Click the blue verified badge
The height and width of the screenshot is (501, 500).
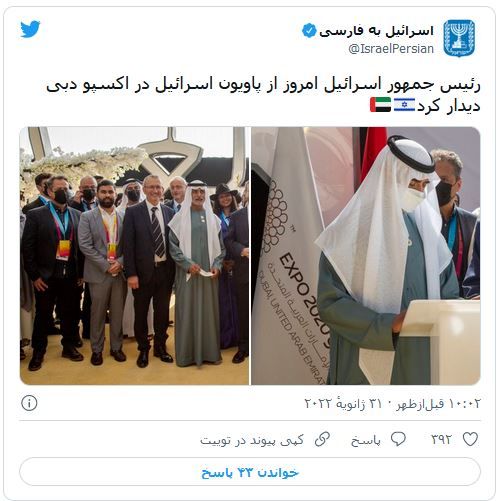pyautogui.click(x=309, y=31)
